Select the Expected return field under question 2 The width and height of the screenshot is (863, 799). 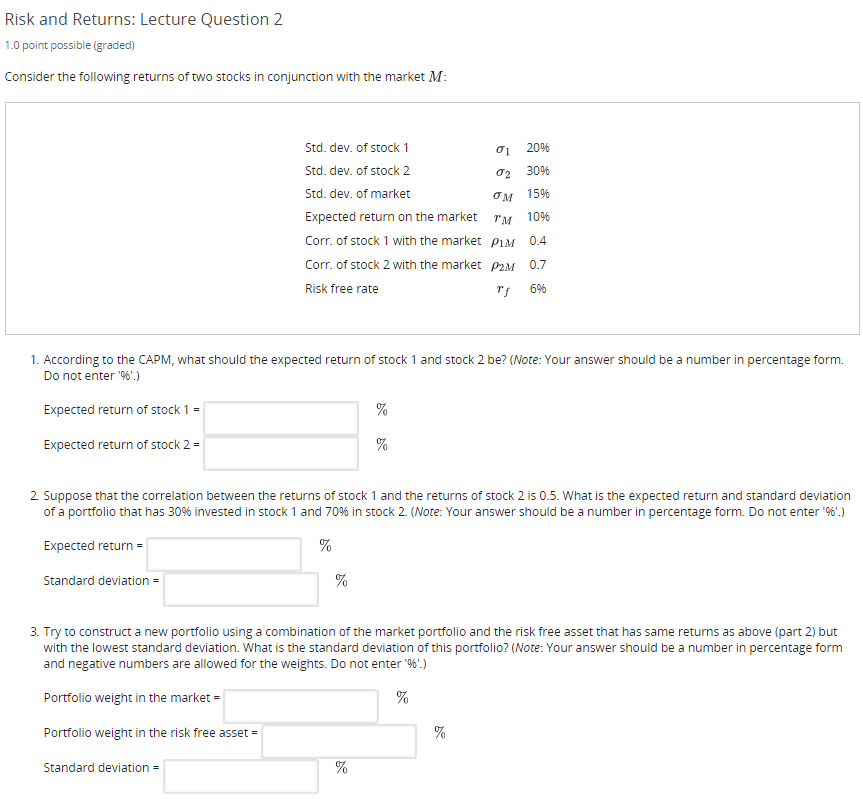pyautogui.click(x=223, y=553)
